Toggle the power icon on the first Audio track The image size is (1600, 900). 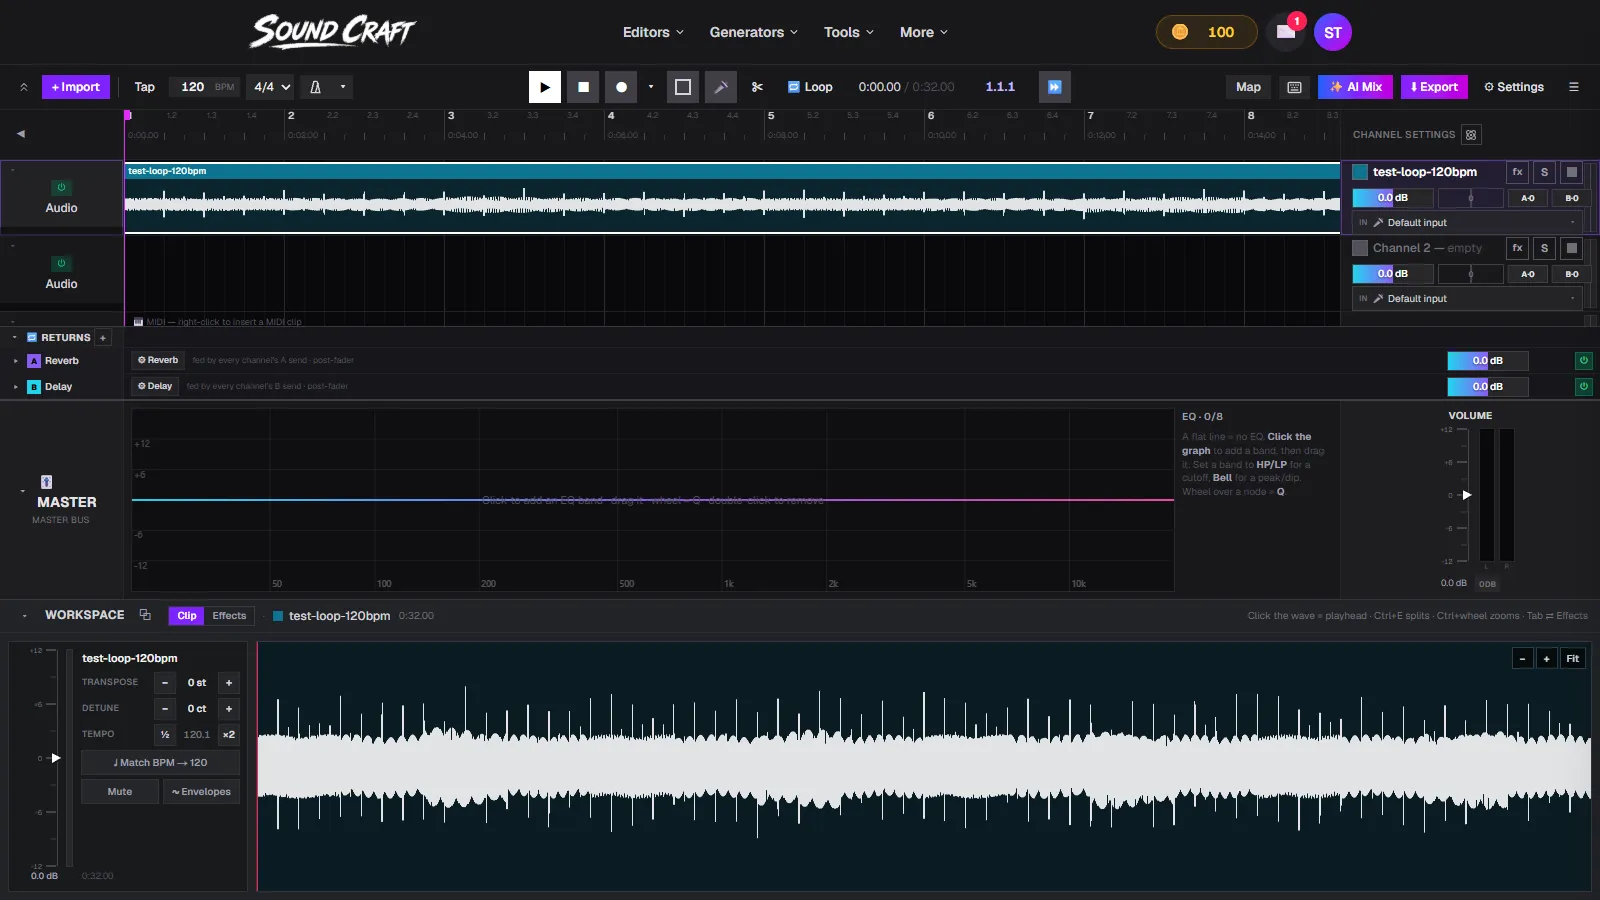[x=61, y=188]
